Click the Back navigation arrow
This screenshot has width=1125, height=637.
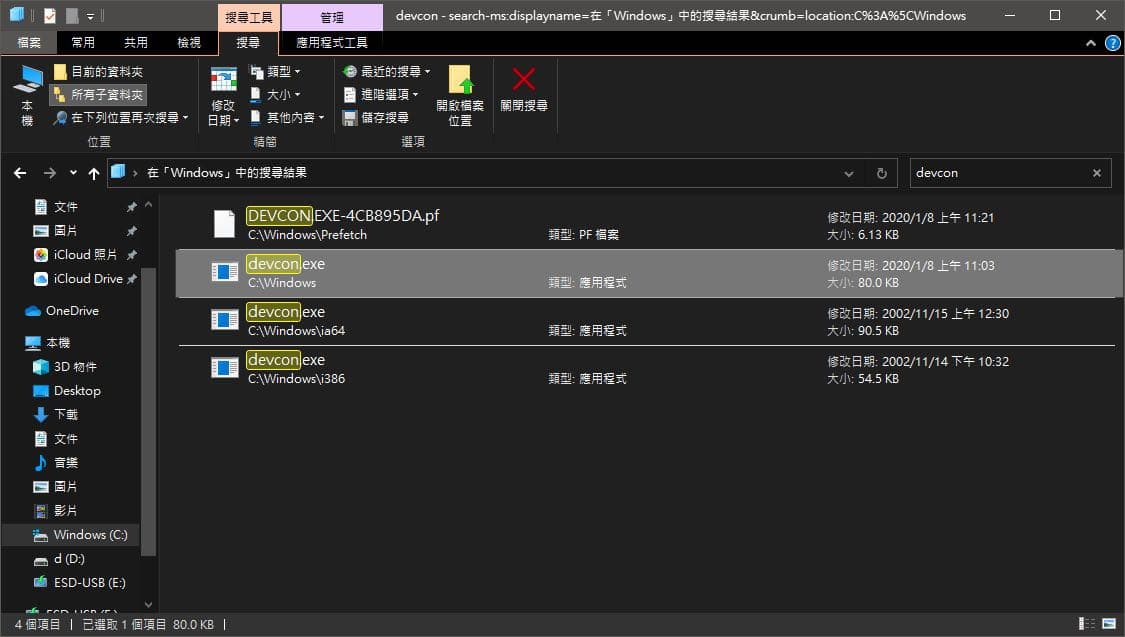pos(20,173)
